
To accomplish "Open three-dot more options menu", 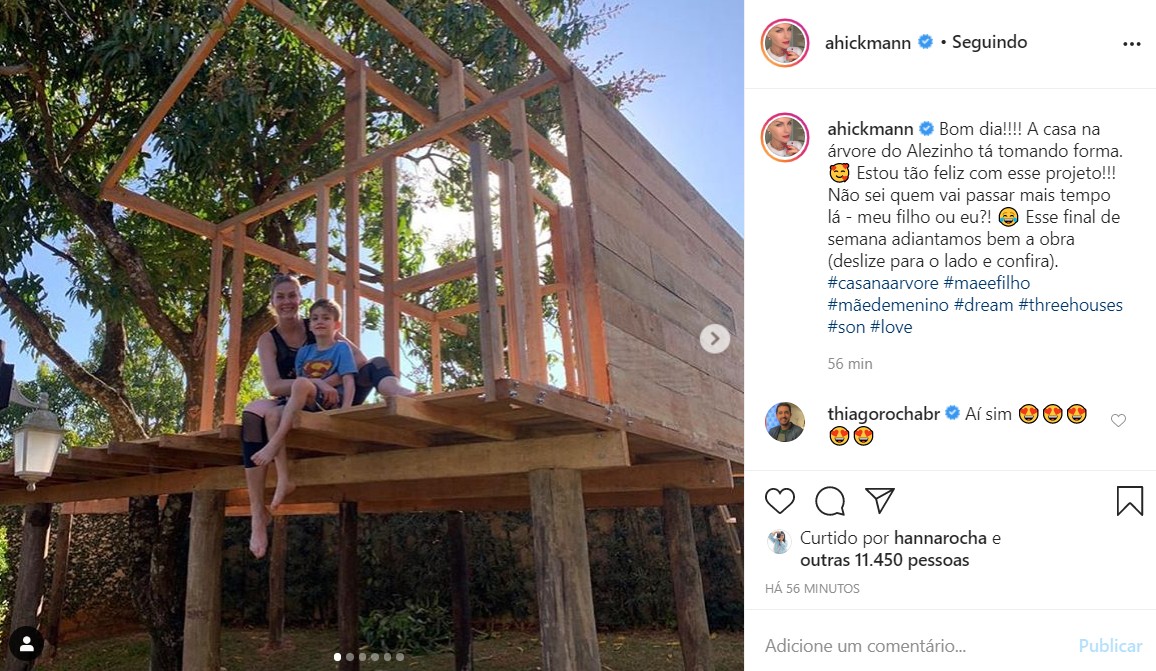I will click(1132, 44).
